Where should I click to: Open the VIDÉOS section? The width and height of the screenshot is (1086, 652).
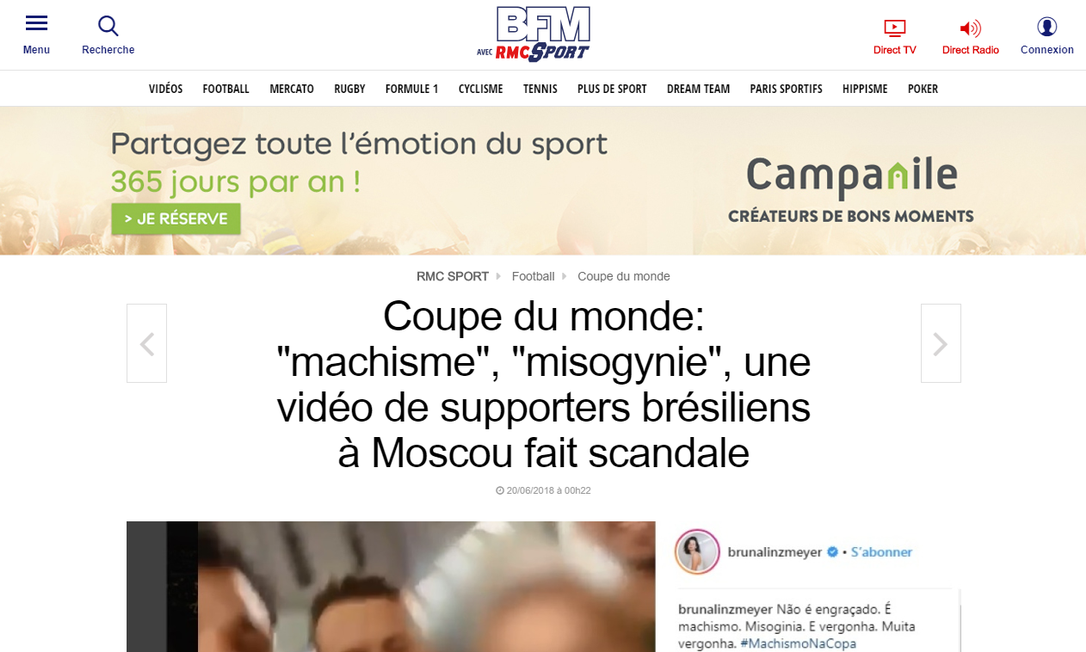166,89
